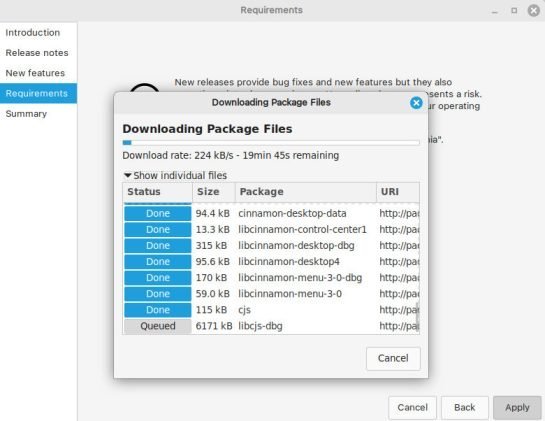
Task: Close the Requirements window
Action: (534, 11)
